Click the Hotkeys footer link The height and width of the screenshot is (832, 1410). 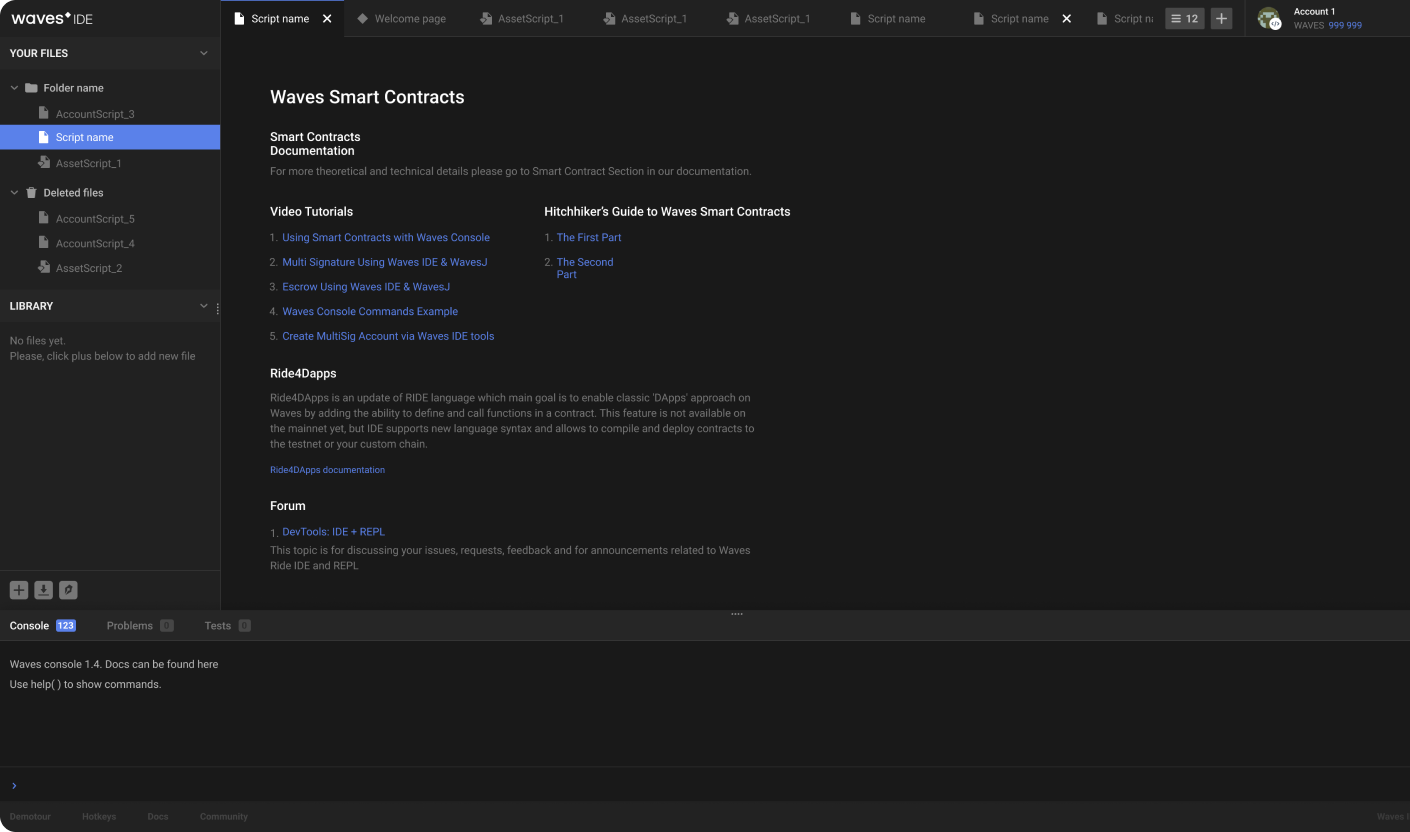click(99, 817)
